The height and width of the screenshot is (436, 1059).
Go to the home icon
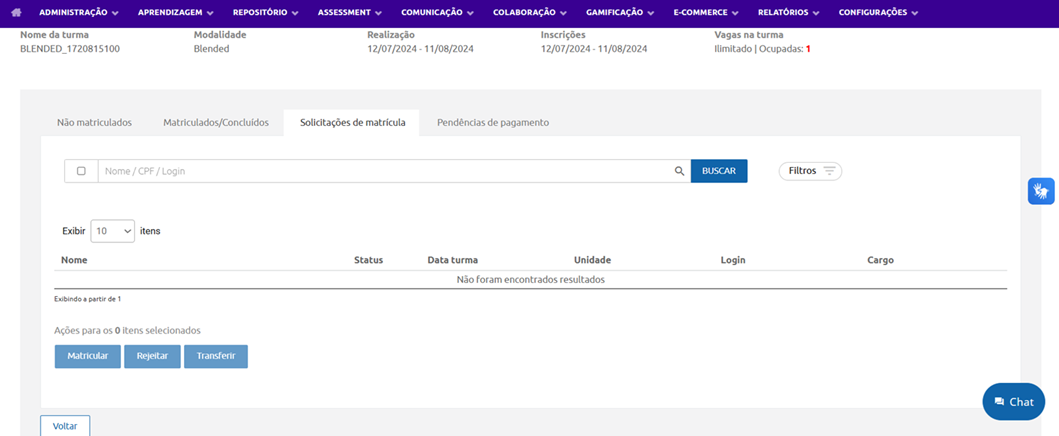(17, 12)
